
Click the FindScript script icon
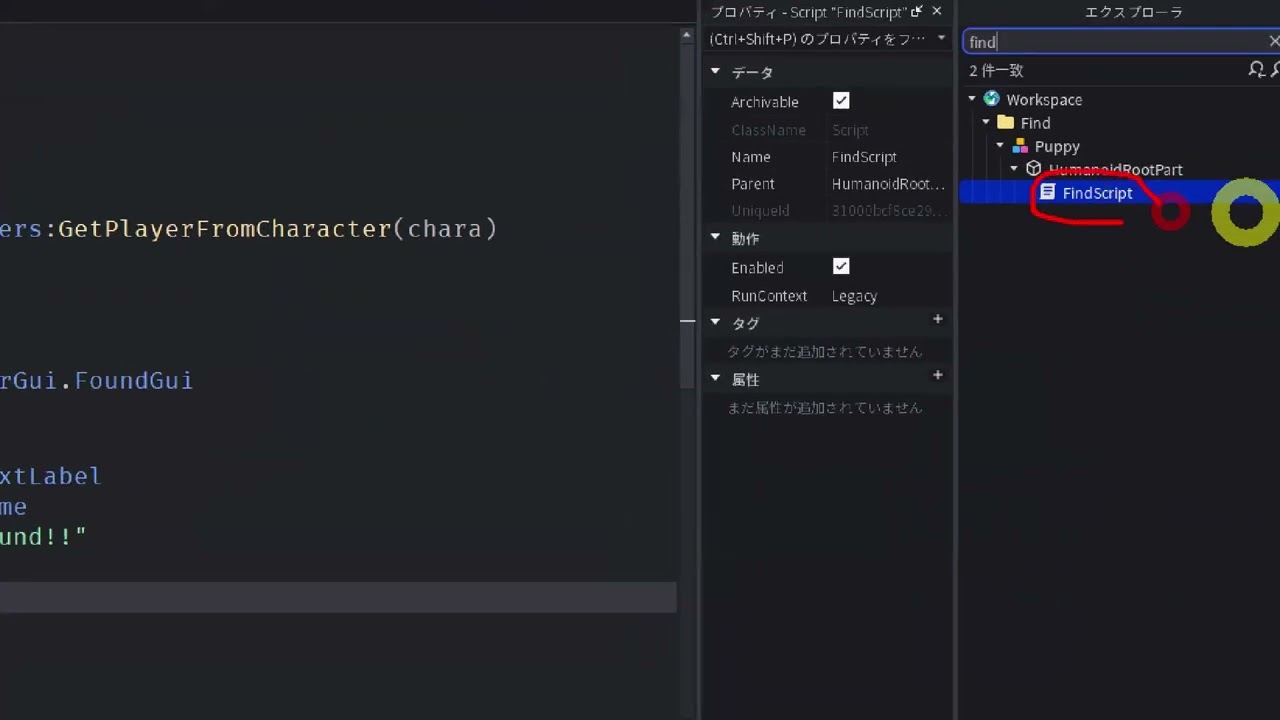coord(1048,192)
